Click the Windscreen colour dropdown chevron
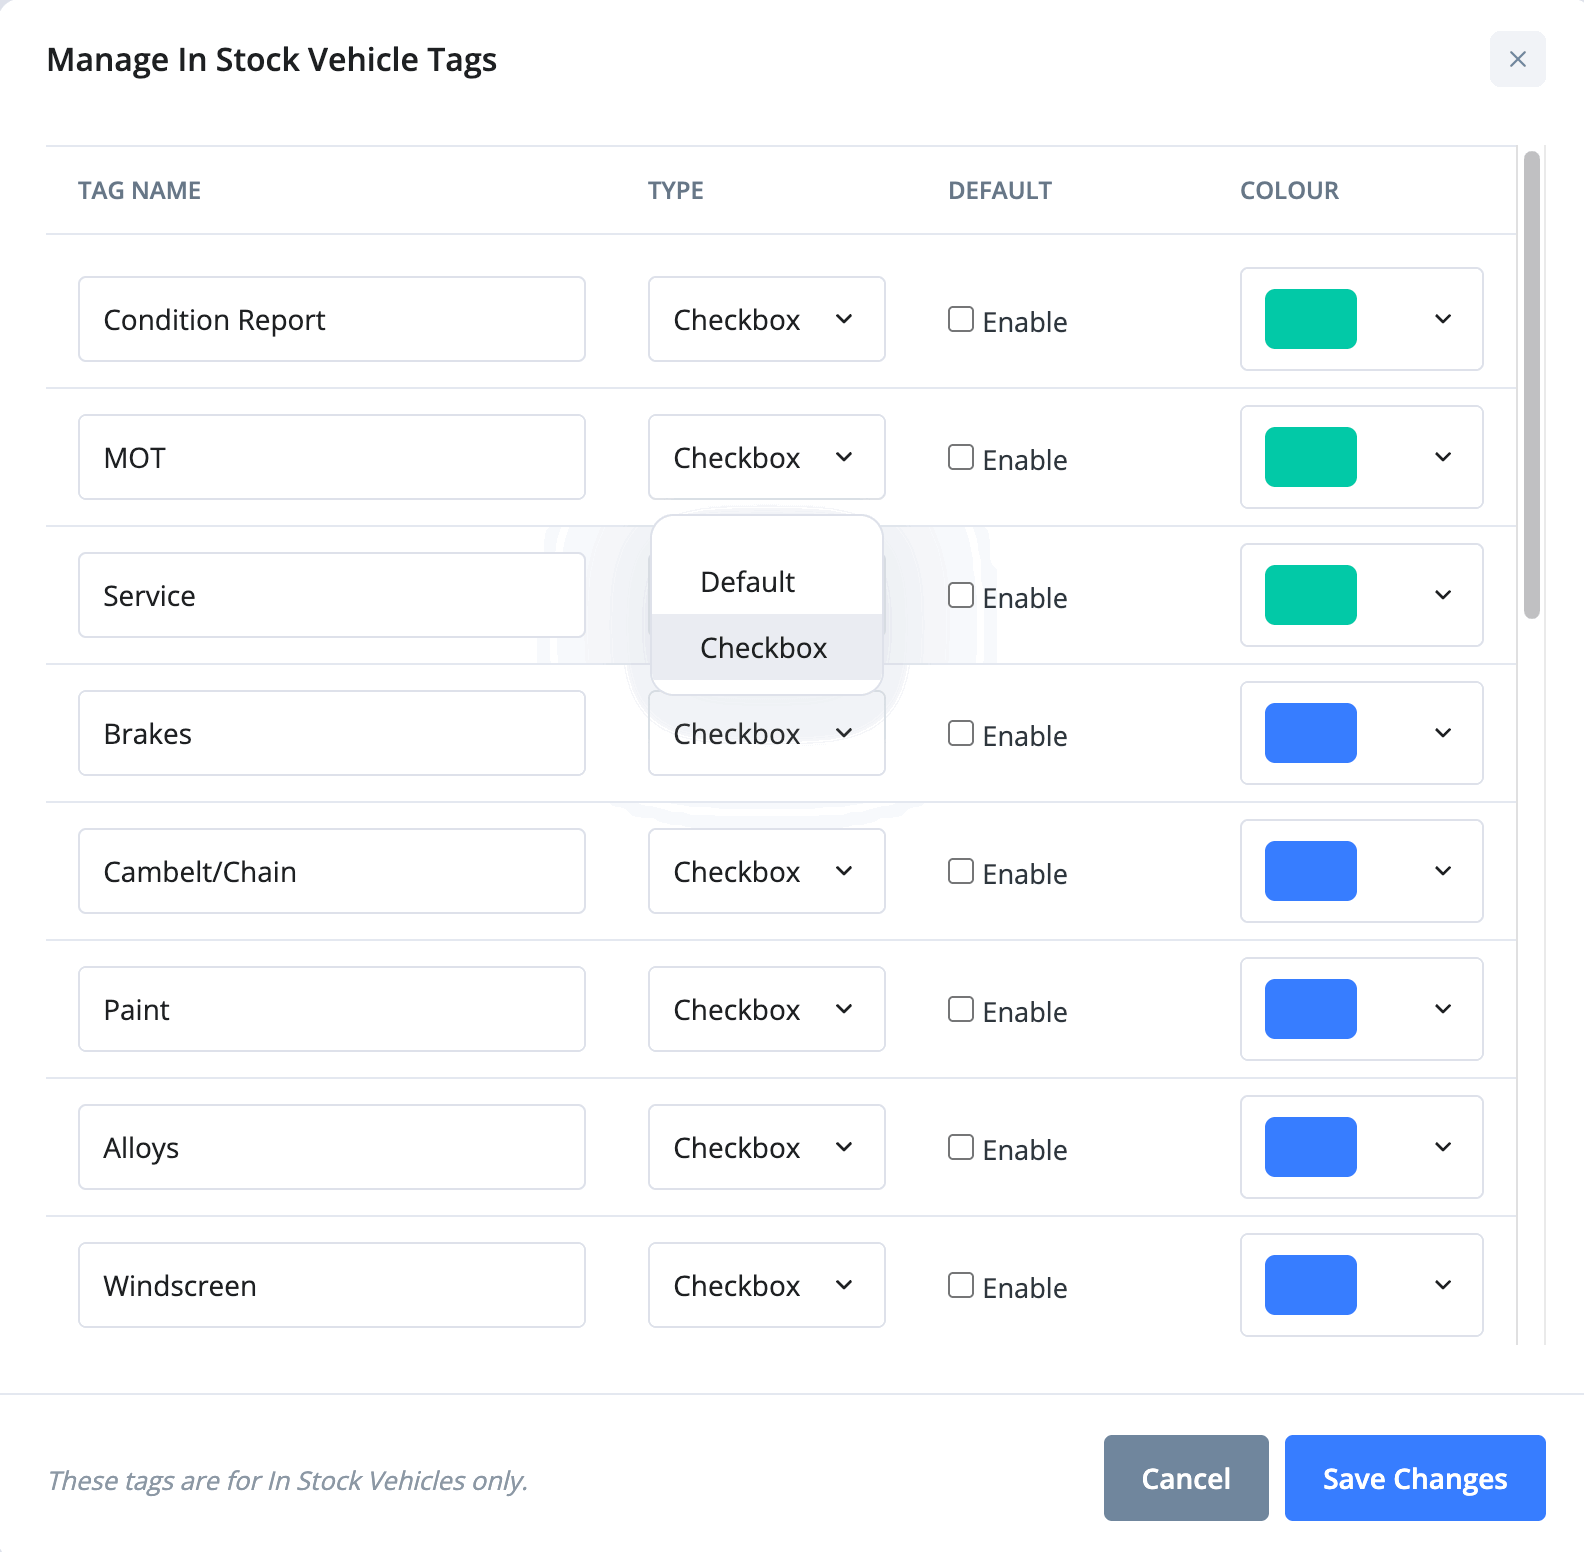1584x1552 pixels. (1443, 1285)
